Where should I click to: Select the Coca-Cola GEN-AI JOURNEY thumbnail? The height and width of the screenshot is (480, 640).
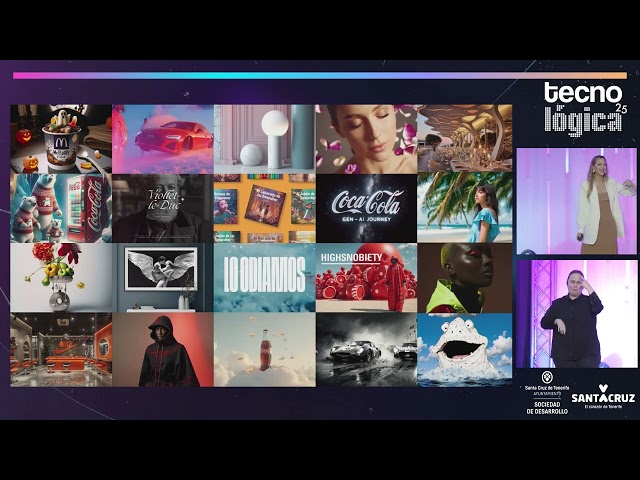tap(367, 209)
